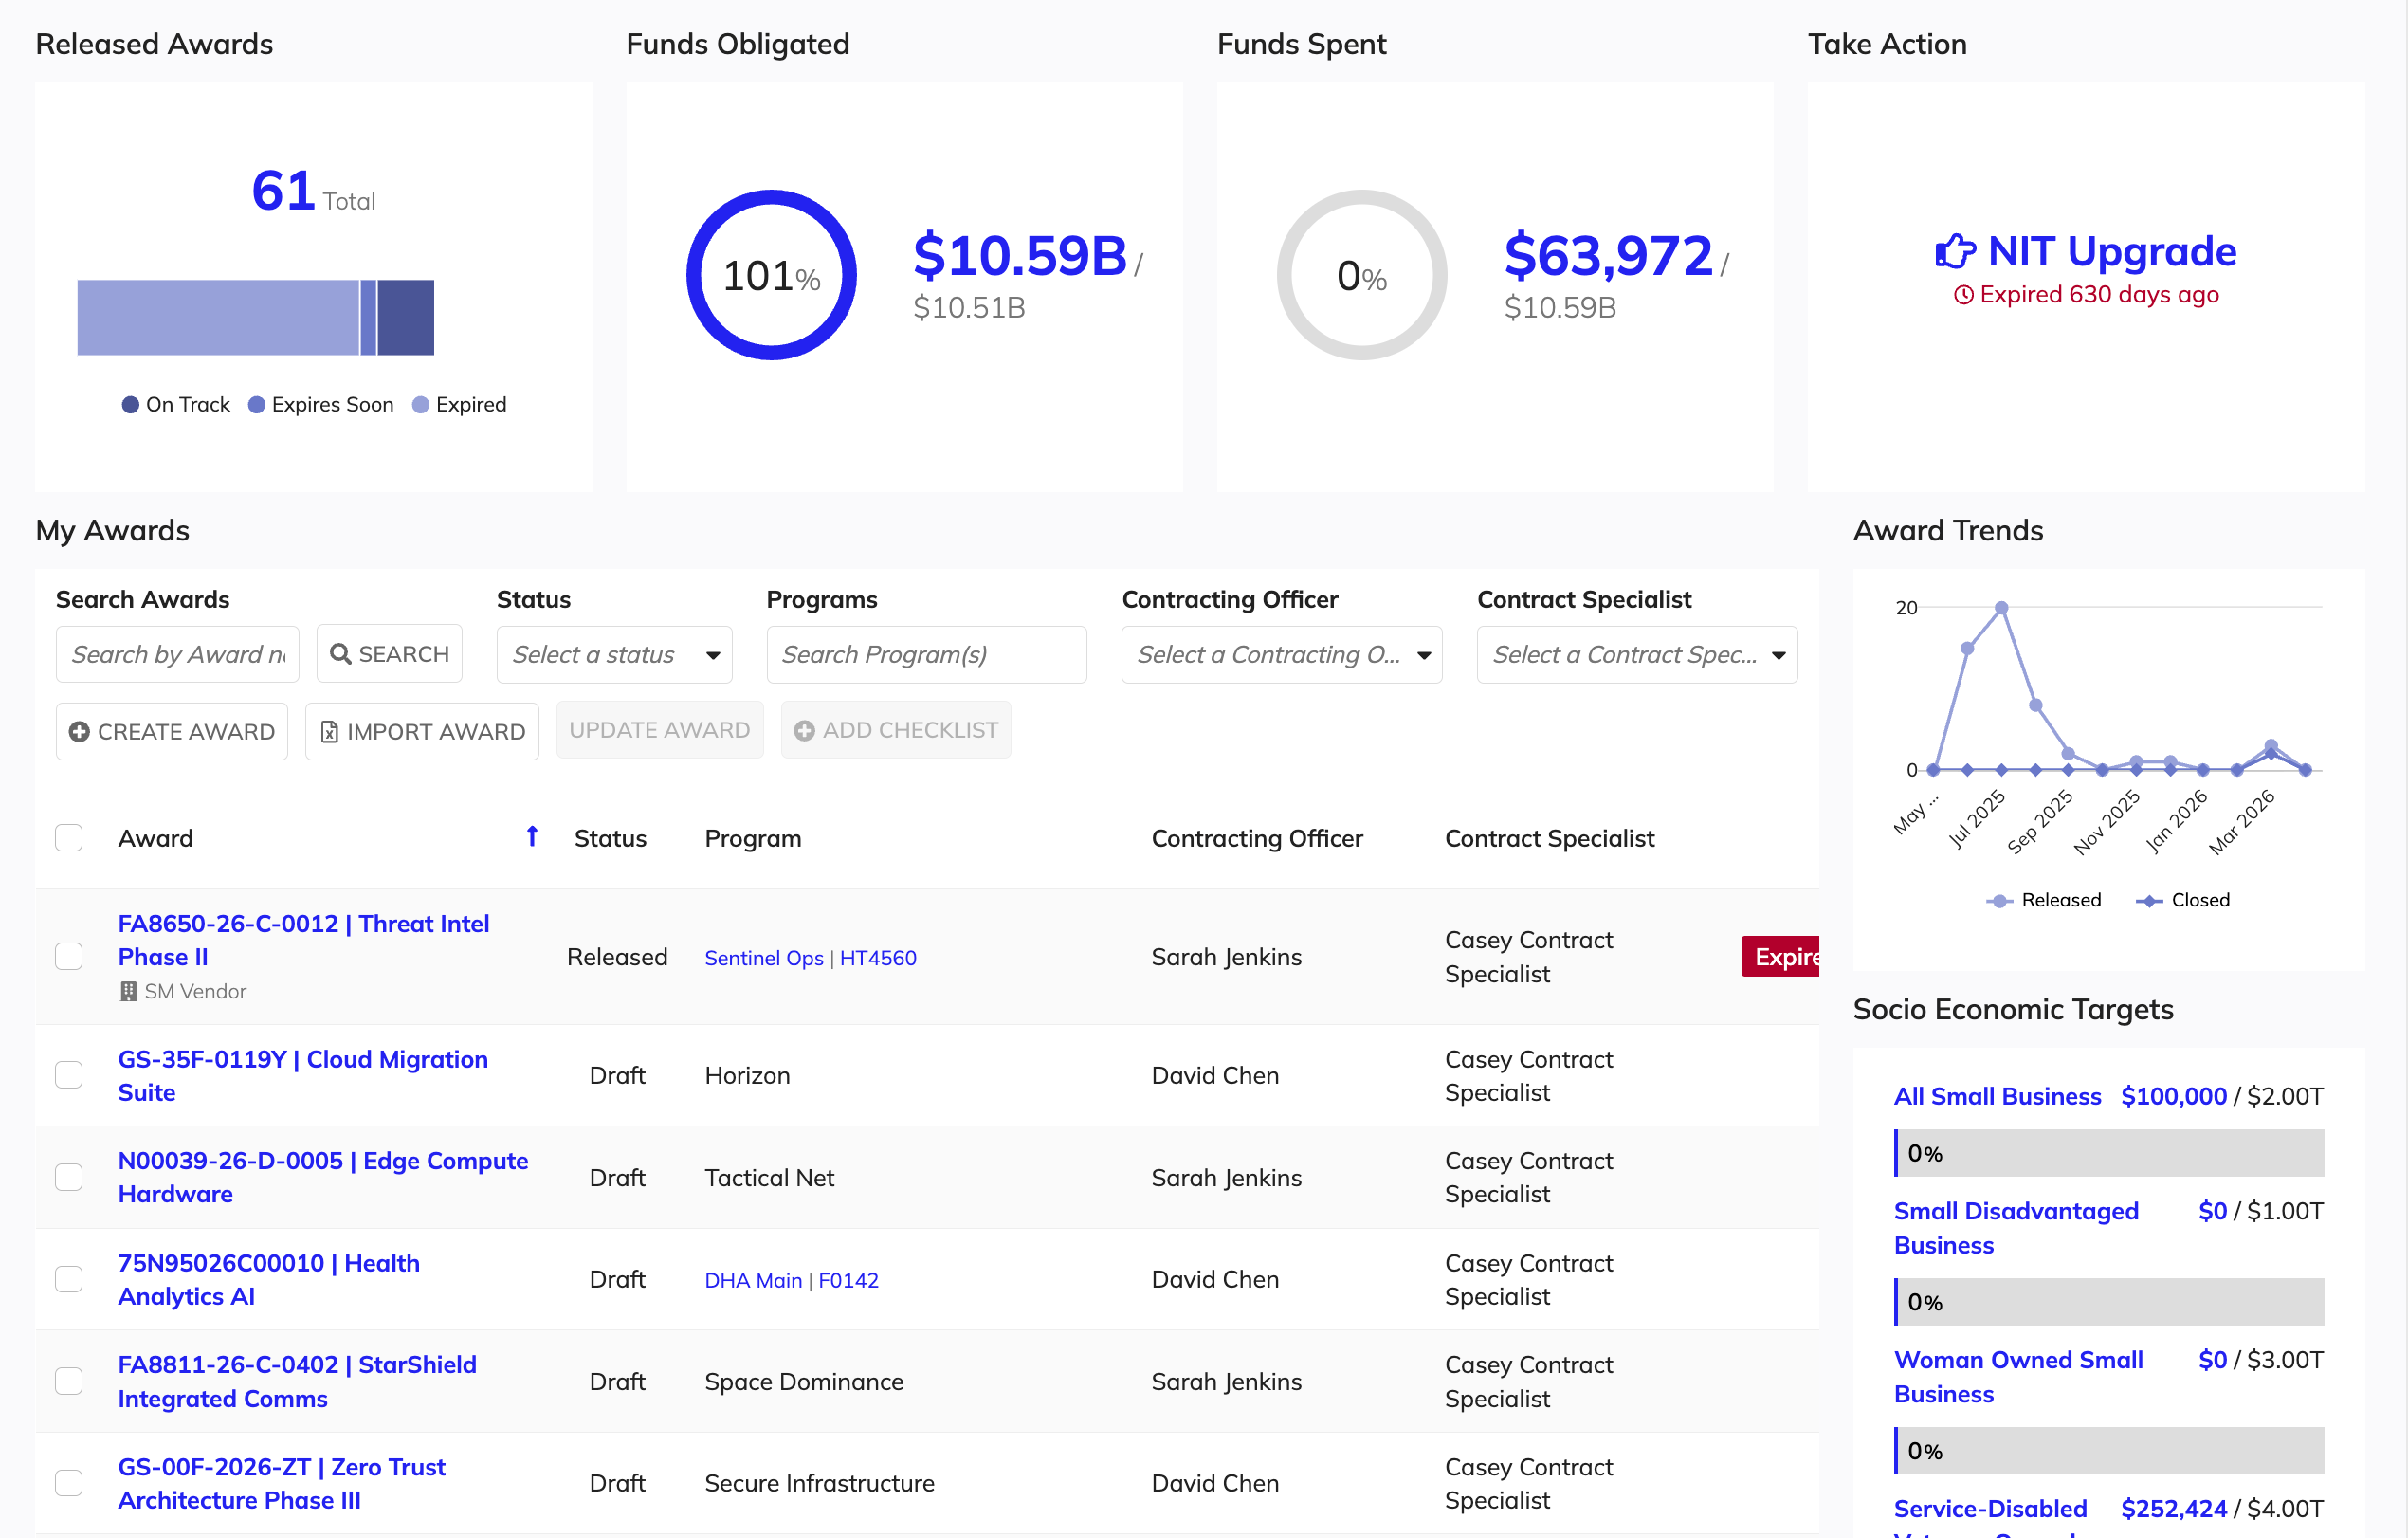The image size is (2408, 1538).
Task: Click the $100,000 All Small Business amount
Action: point(2174,1097)
